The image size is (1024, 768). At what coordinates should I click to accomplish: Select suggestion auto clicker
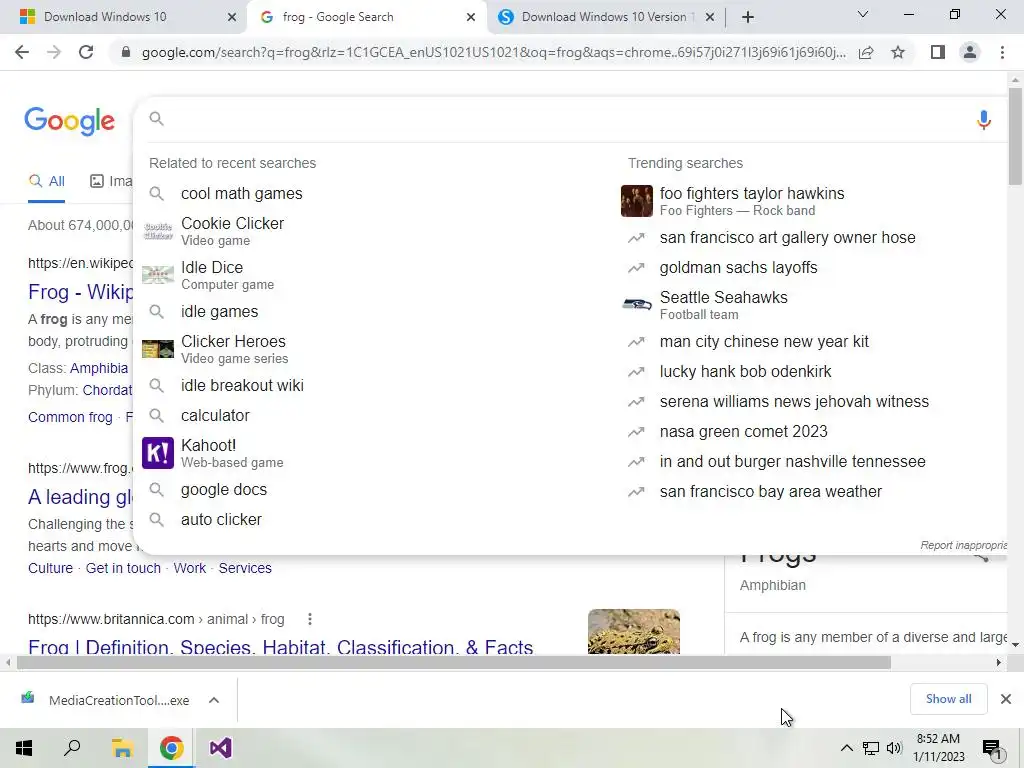tap(221, 520)
